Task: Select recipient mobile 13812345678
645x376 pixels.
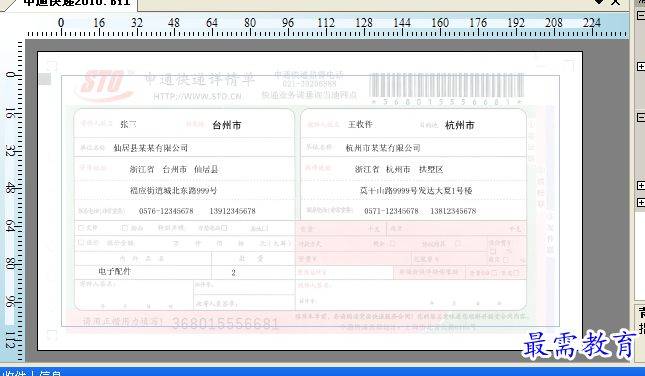Action: [453, 211]
